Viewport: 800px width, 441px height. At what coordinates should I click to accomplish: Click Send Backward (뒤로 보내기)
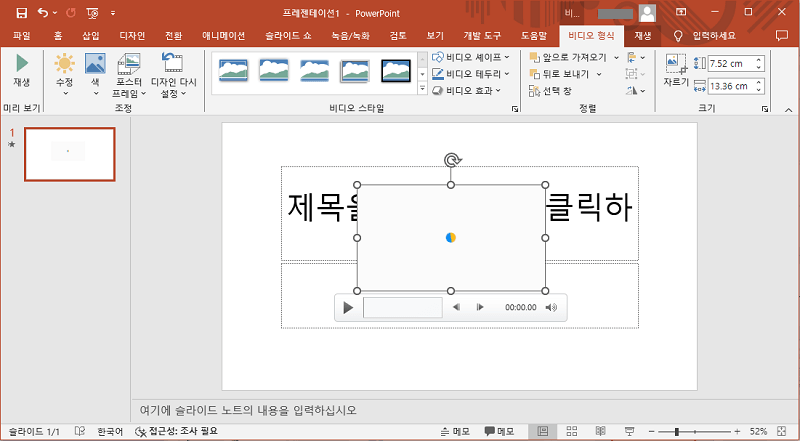pyautogui.click(x=559, y=74)
